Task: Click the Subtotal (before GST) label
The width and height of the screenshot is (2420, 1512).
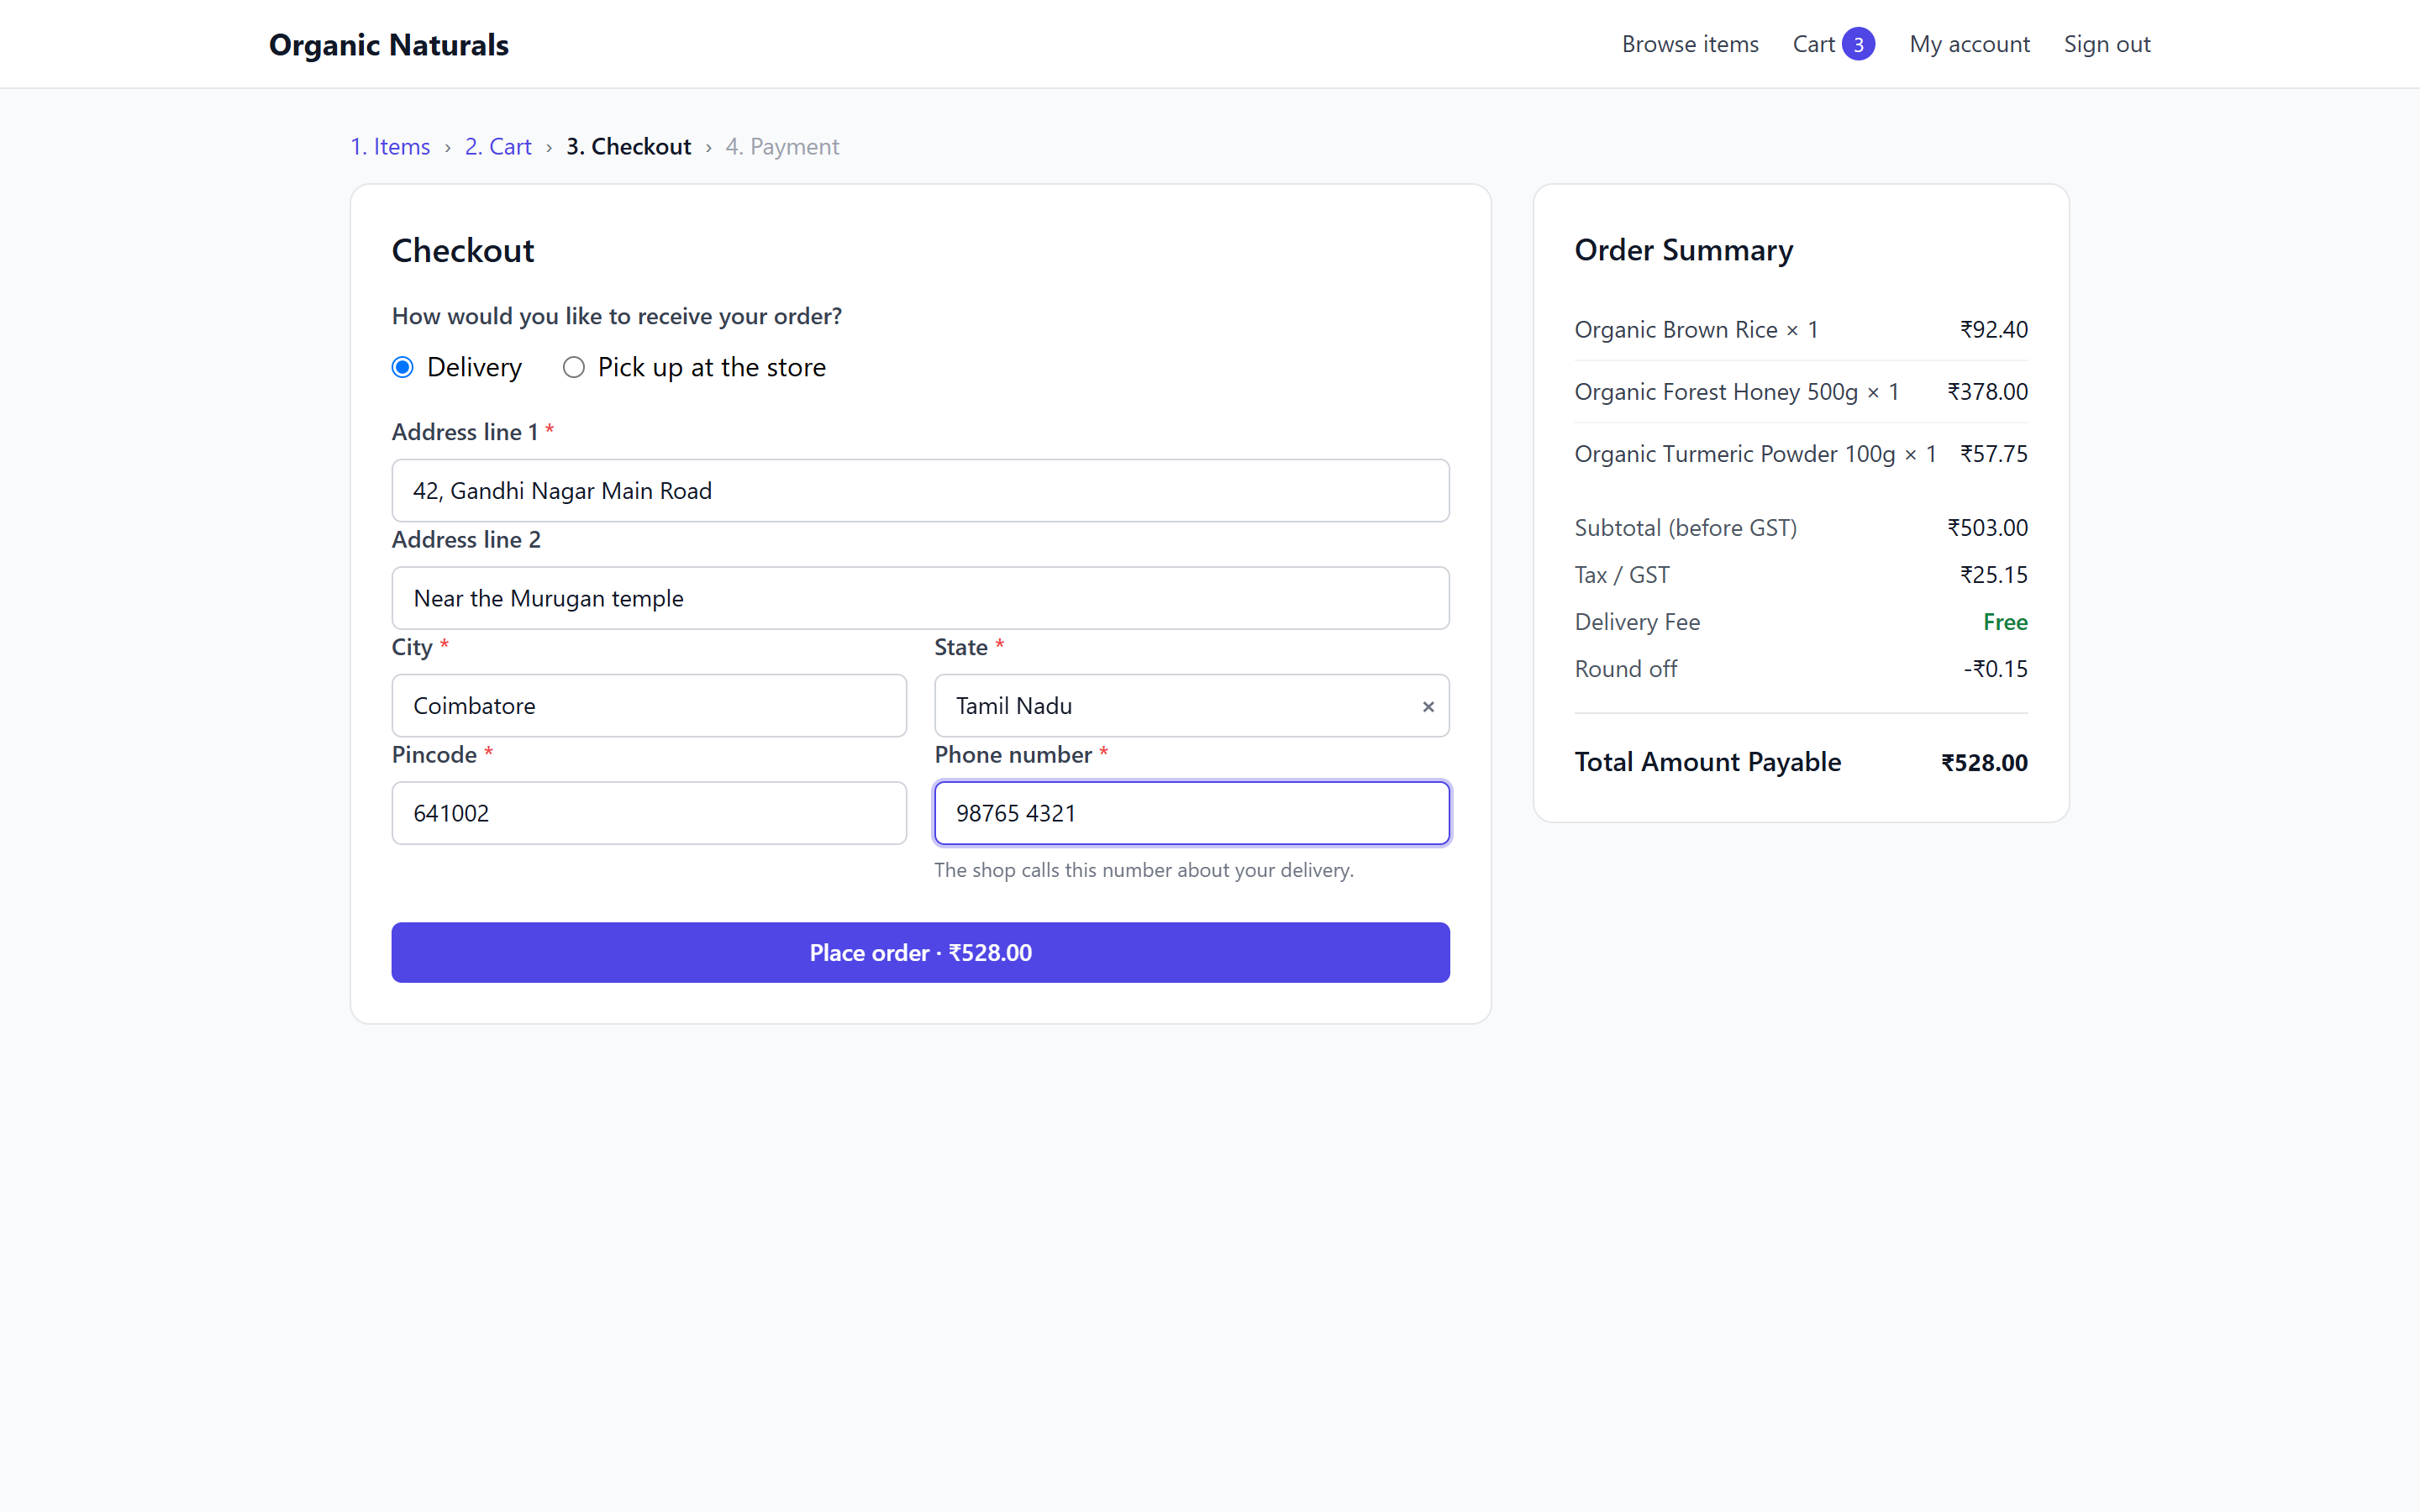Action: pyautogui.click(x=1685, y=527)
